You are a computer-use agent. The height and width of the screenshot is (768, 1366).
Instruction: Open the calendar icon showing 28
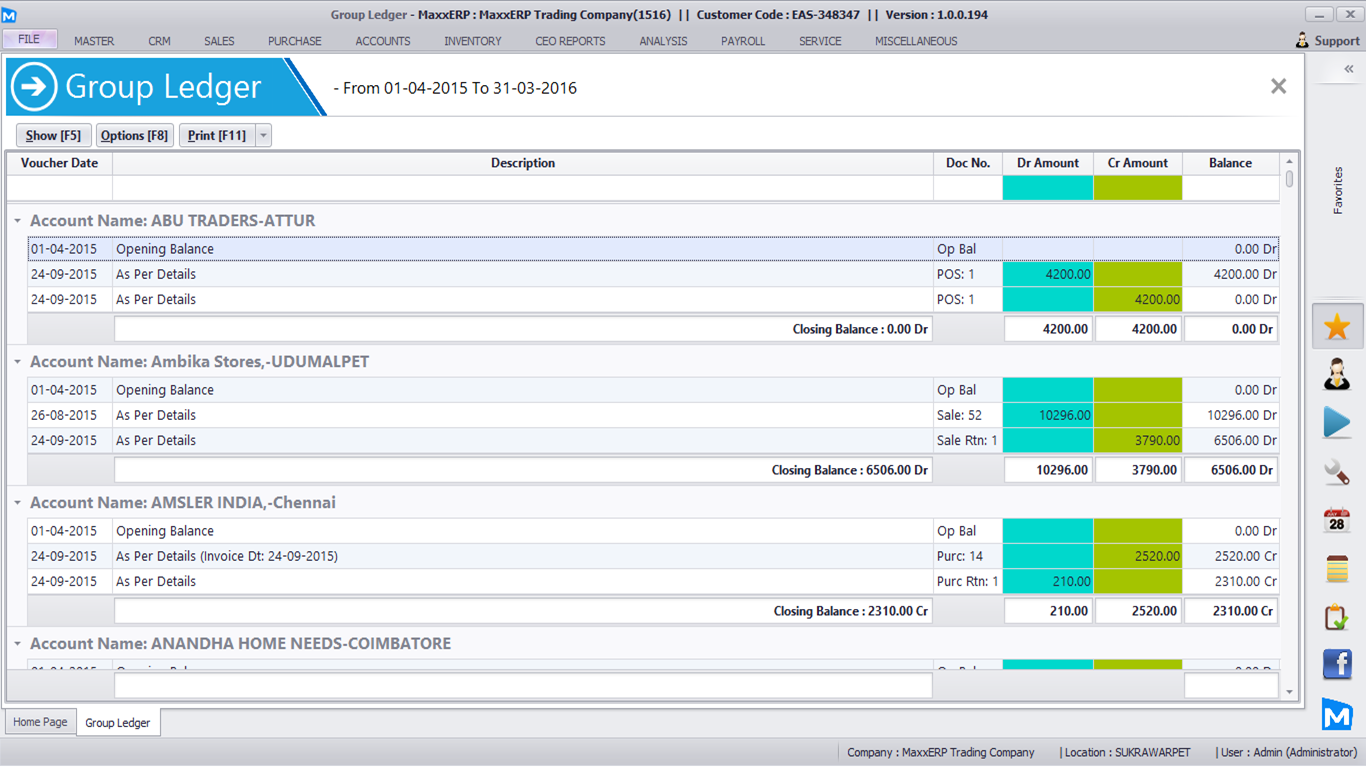click(x=1337, y=520)
